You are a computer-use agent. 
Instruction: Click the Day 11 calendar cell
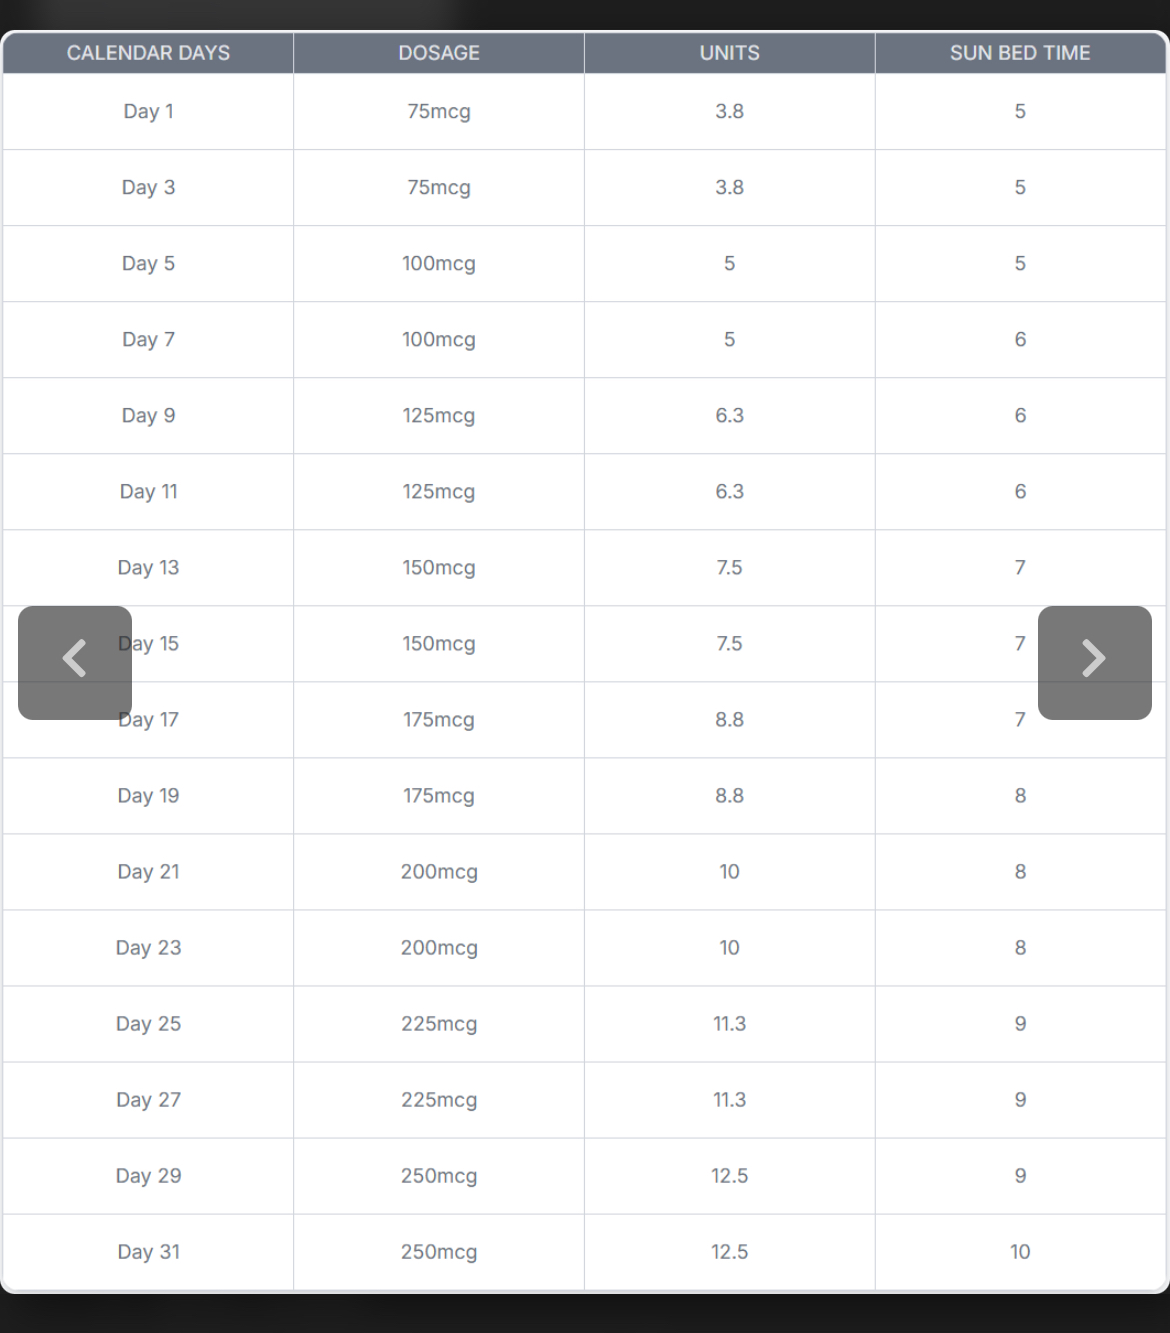148,491
